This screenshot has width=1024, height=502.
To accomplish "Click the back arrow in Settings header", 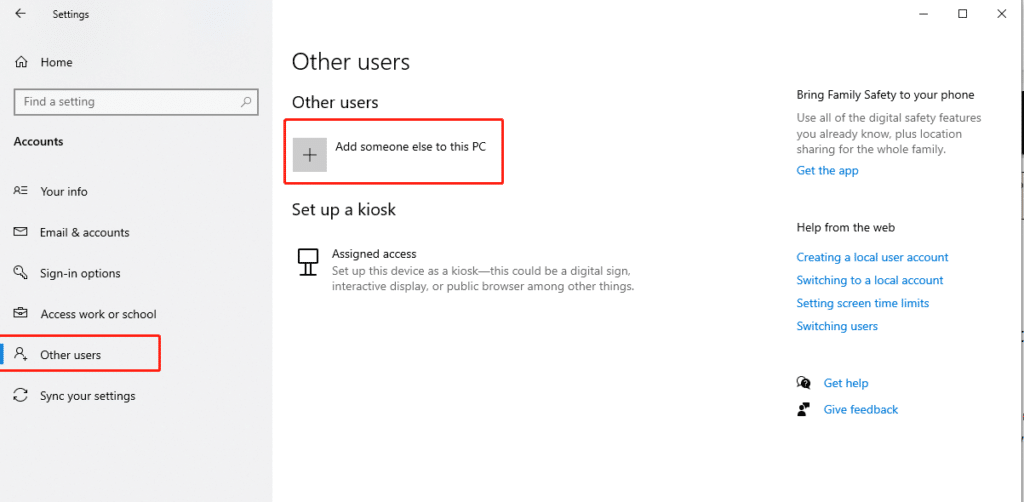I will [21, 14].
